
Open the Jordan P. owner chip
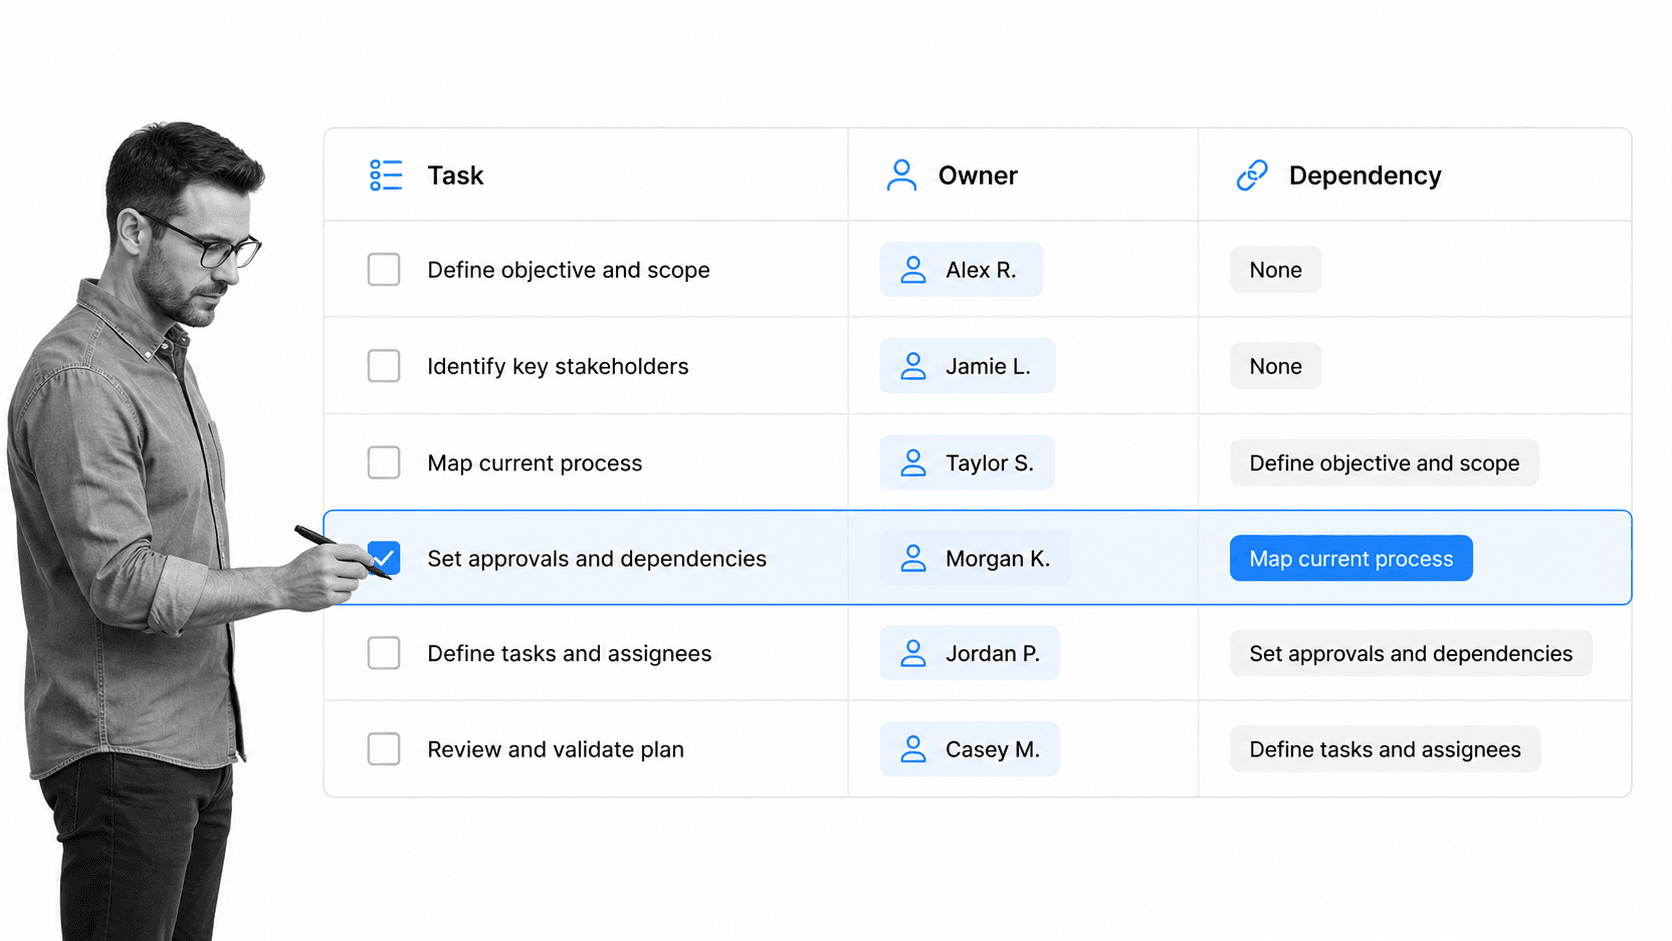pyautogui.click(x=969, y=653)
